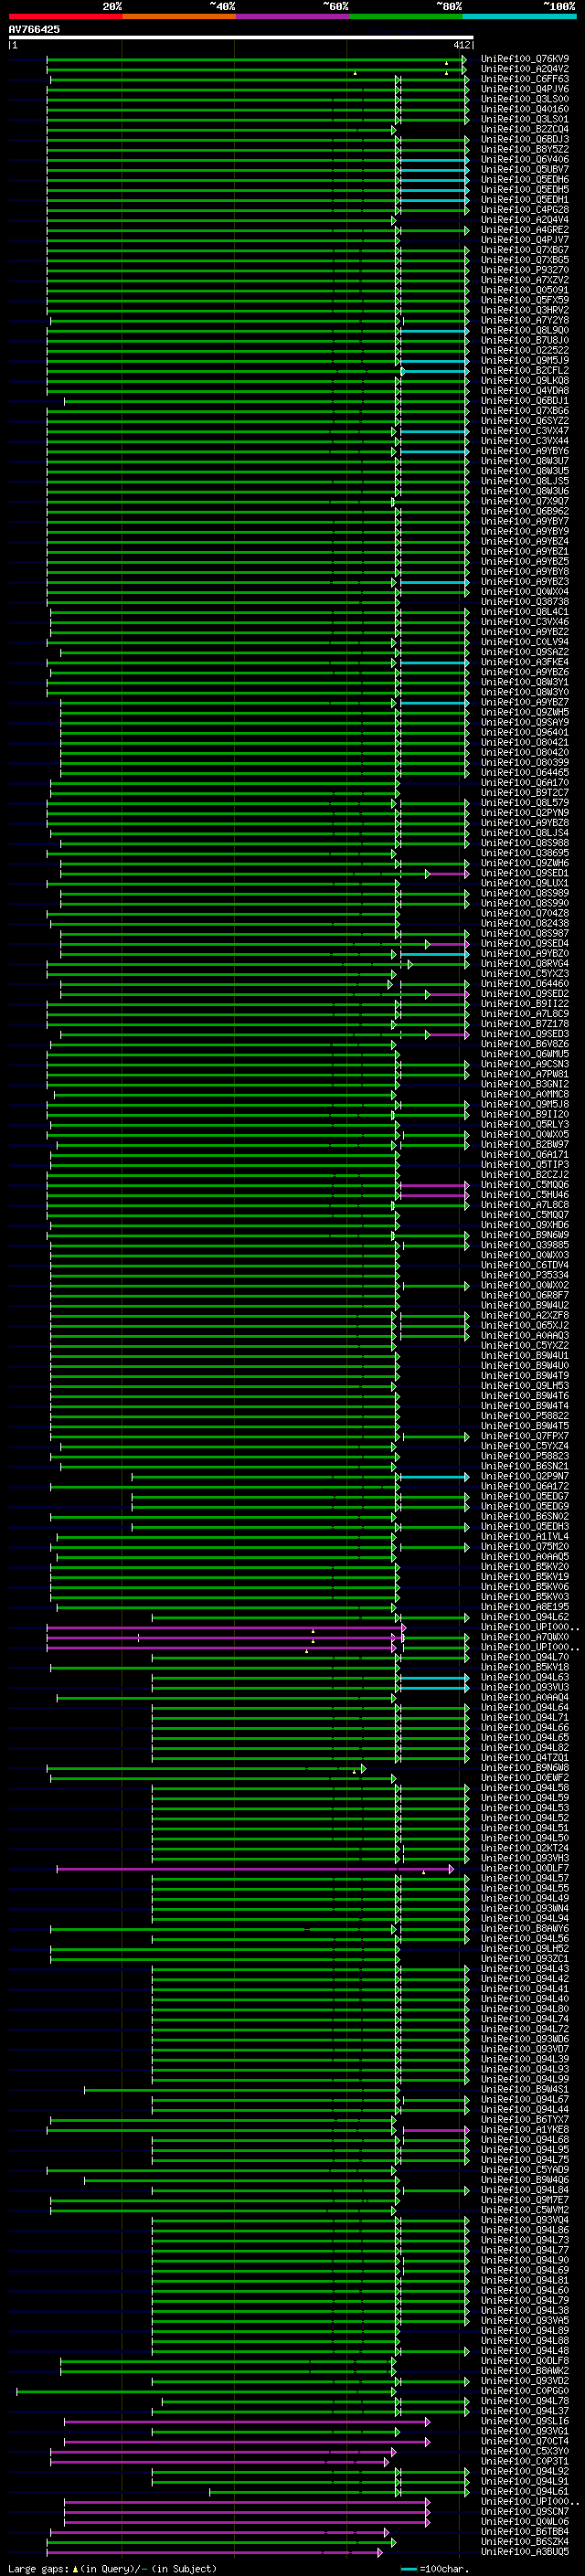Screen dimensions: 585x2576
Task: Select the UniRef100_Q65XJ2 label
Action: pyautogui.click(x=524, y=1325)
